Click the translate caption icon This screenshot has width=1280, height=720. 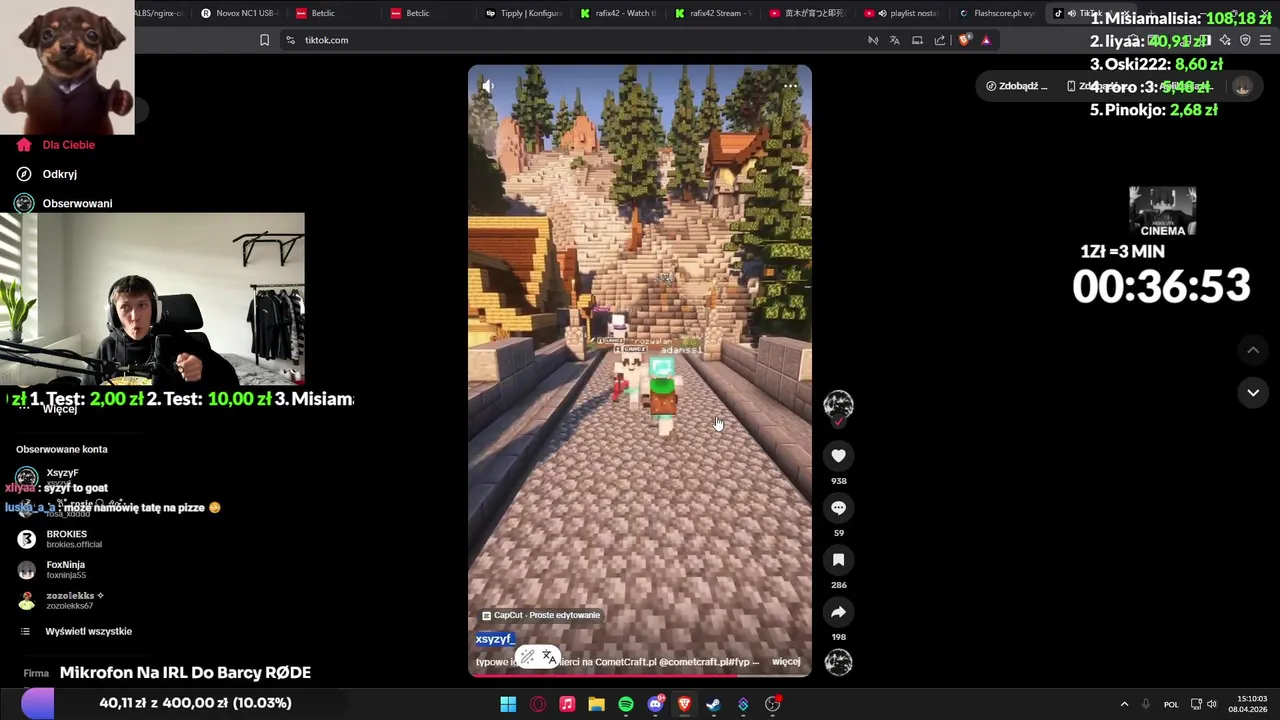[549, 657]
